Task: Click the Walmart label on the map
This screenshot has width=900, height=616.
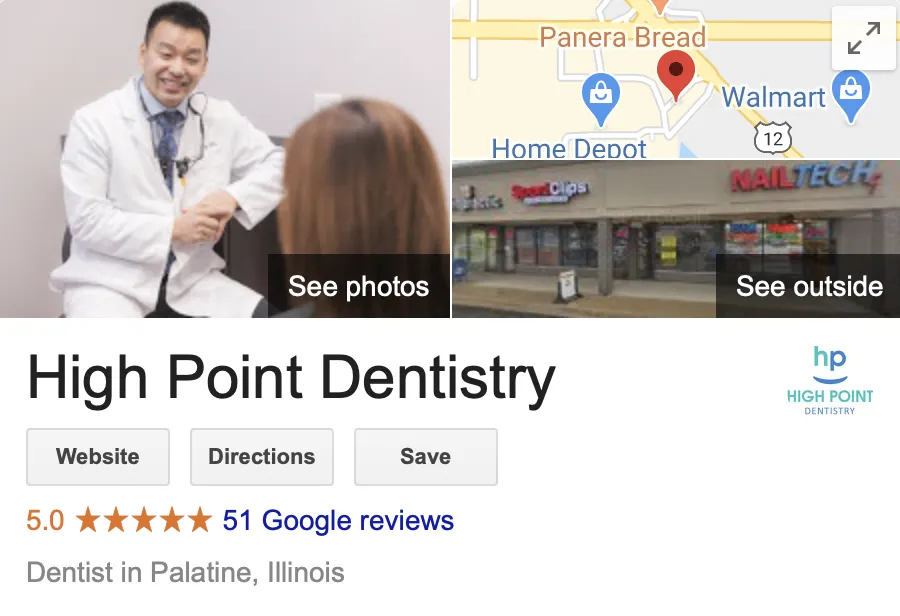Action: tap(773, 97)
